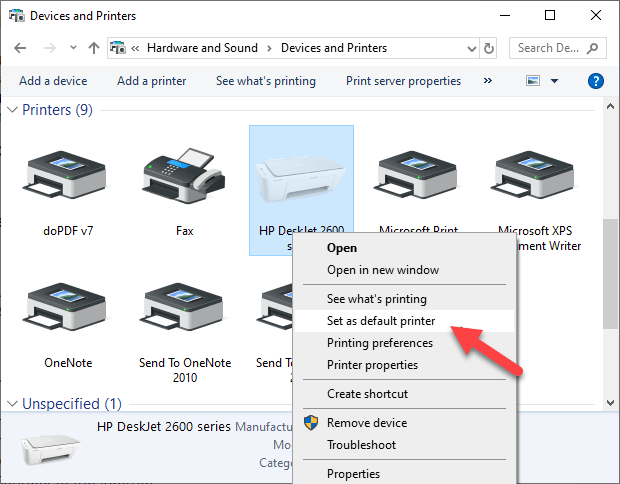Click Add a device in toolbar

coord(53,81)
